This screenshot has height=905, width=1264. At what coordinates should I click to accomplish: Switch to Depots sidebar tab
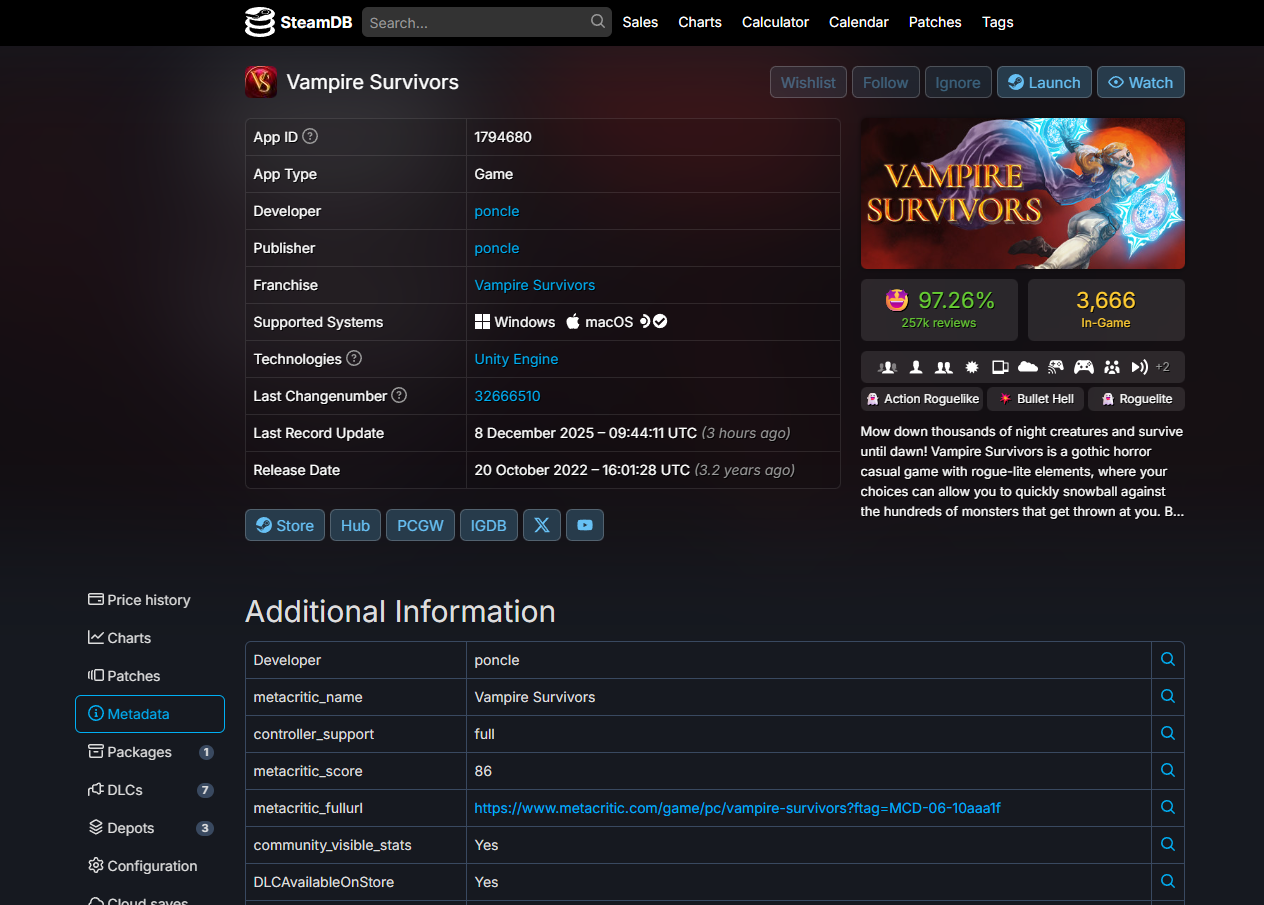(x=150, y=828)
